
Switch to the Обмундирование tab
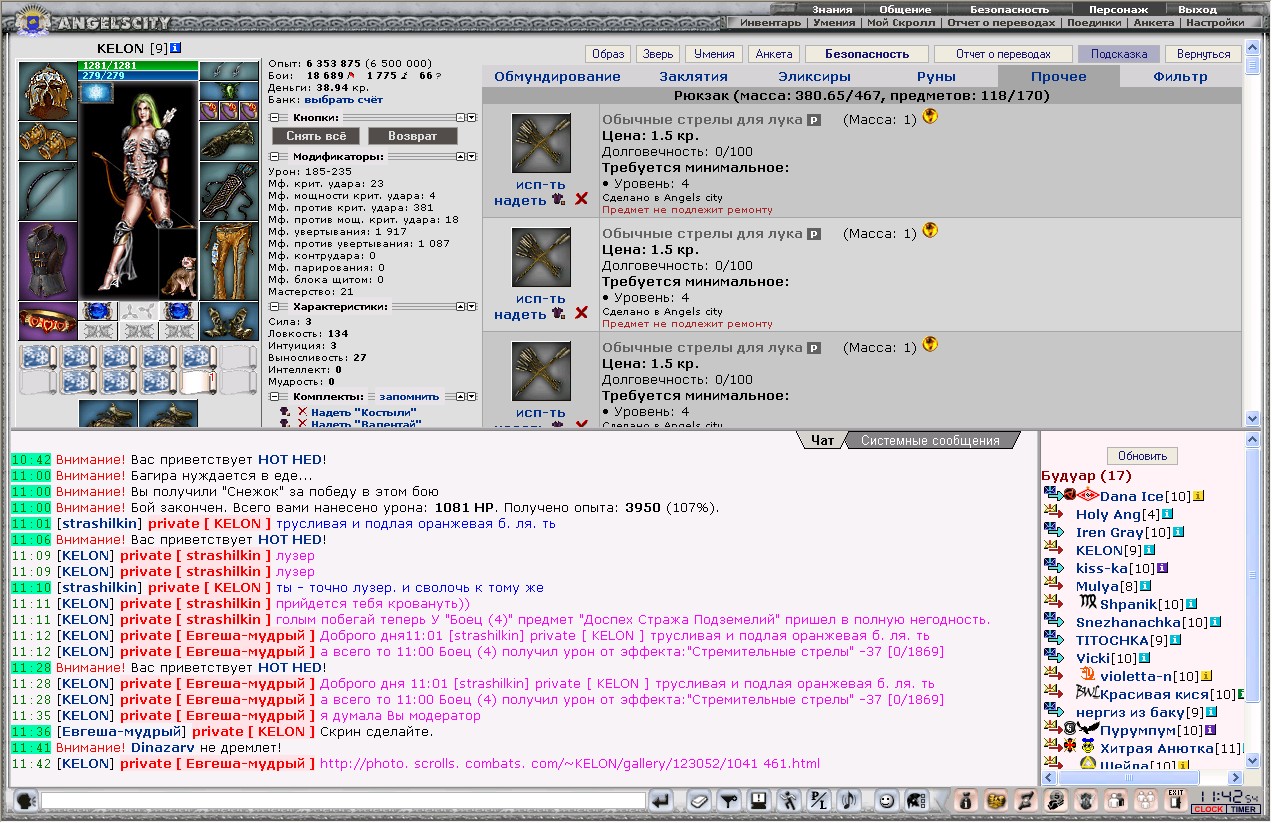[x=557, y=77]
